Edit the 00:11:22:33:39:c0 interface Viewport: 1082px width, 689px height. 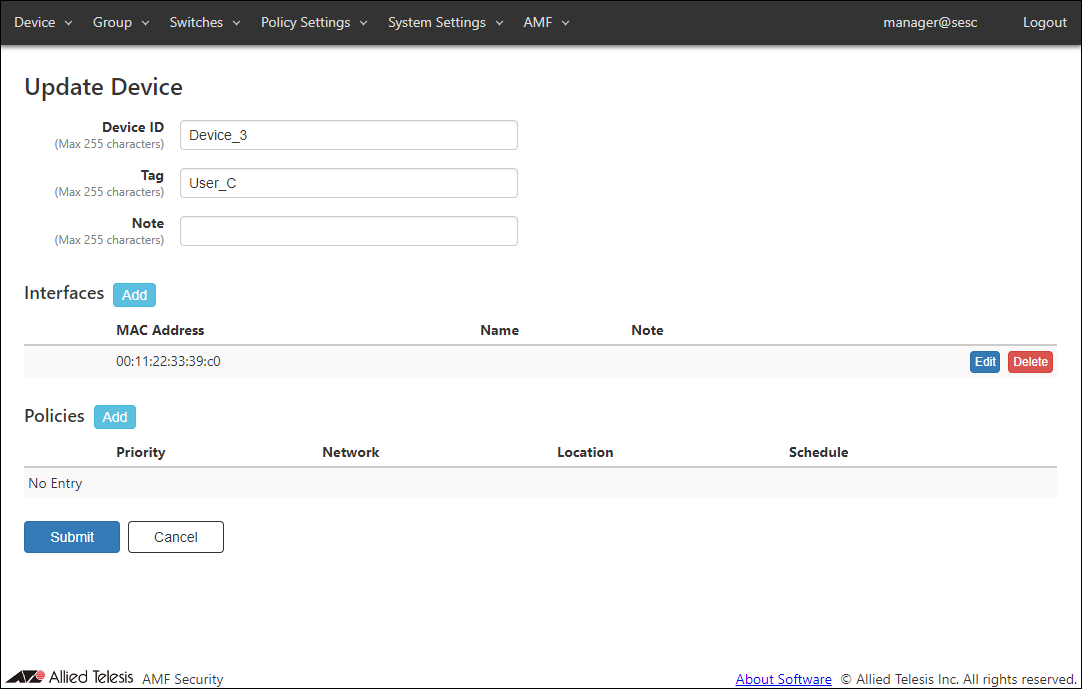coord(985,362)
